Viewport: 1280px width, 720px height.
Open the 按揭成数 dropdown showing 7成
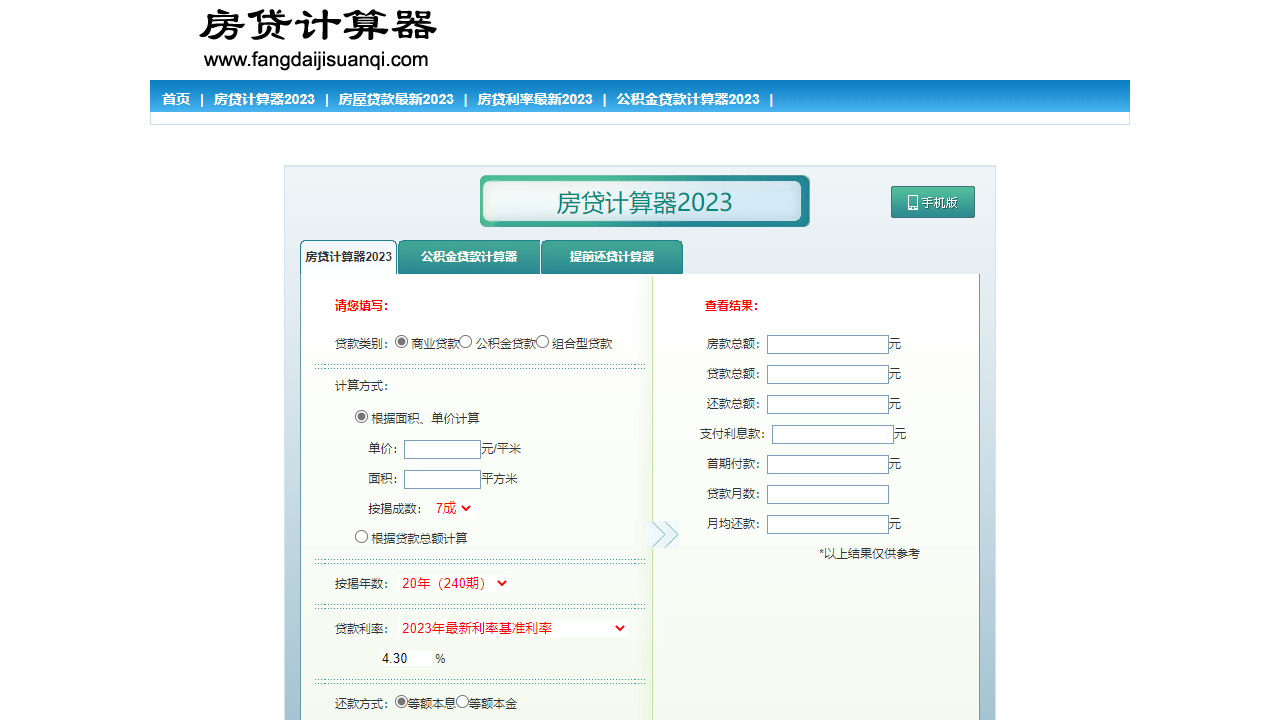tap(452, 508)
